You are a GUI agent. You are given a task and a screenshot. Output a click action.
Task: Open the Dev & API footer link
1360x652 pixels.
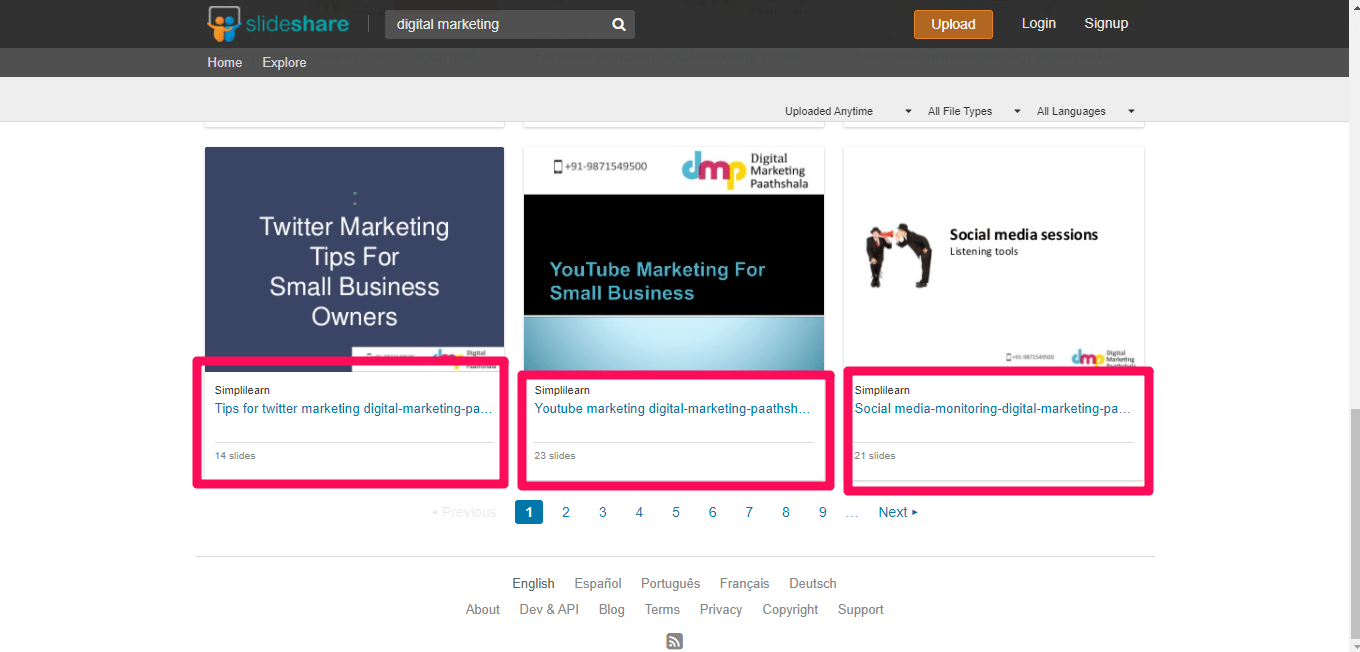point(549,609)
